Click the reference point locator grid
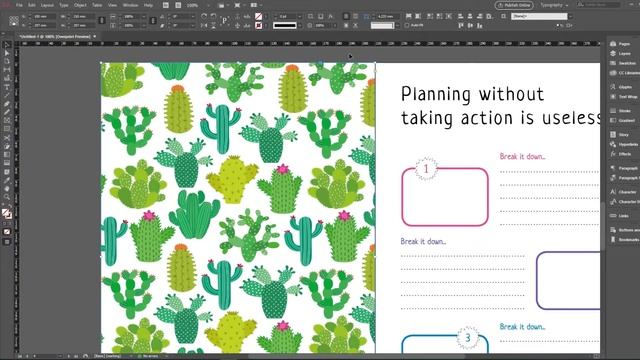 (x=14, y=21)
